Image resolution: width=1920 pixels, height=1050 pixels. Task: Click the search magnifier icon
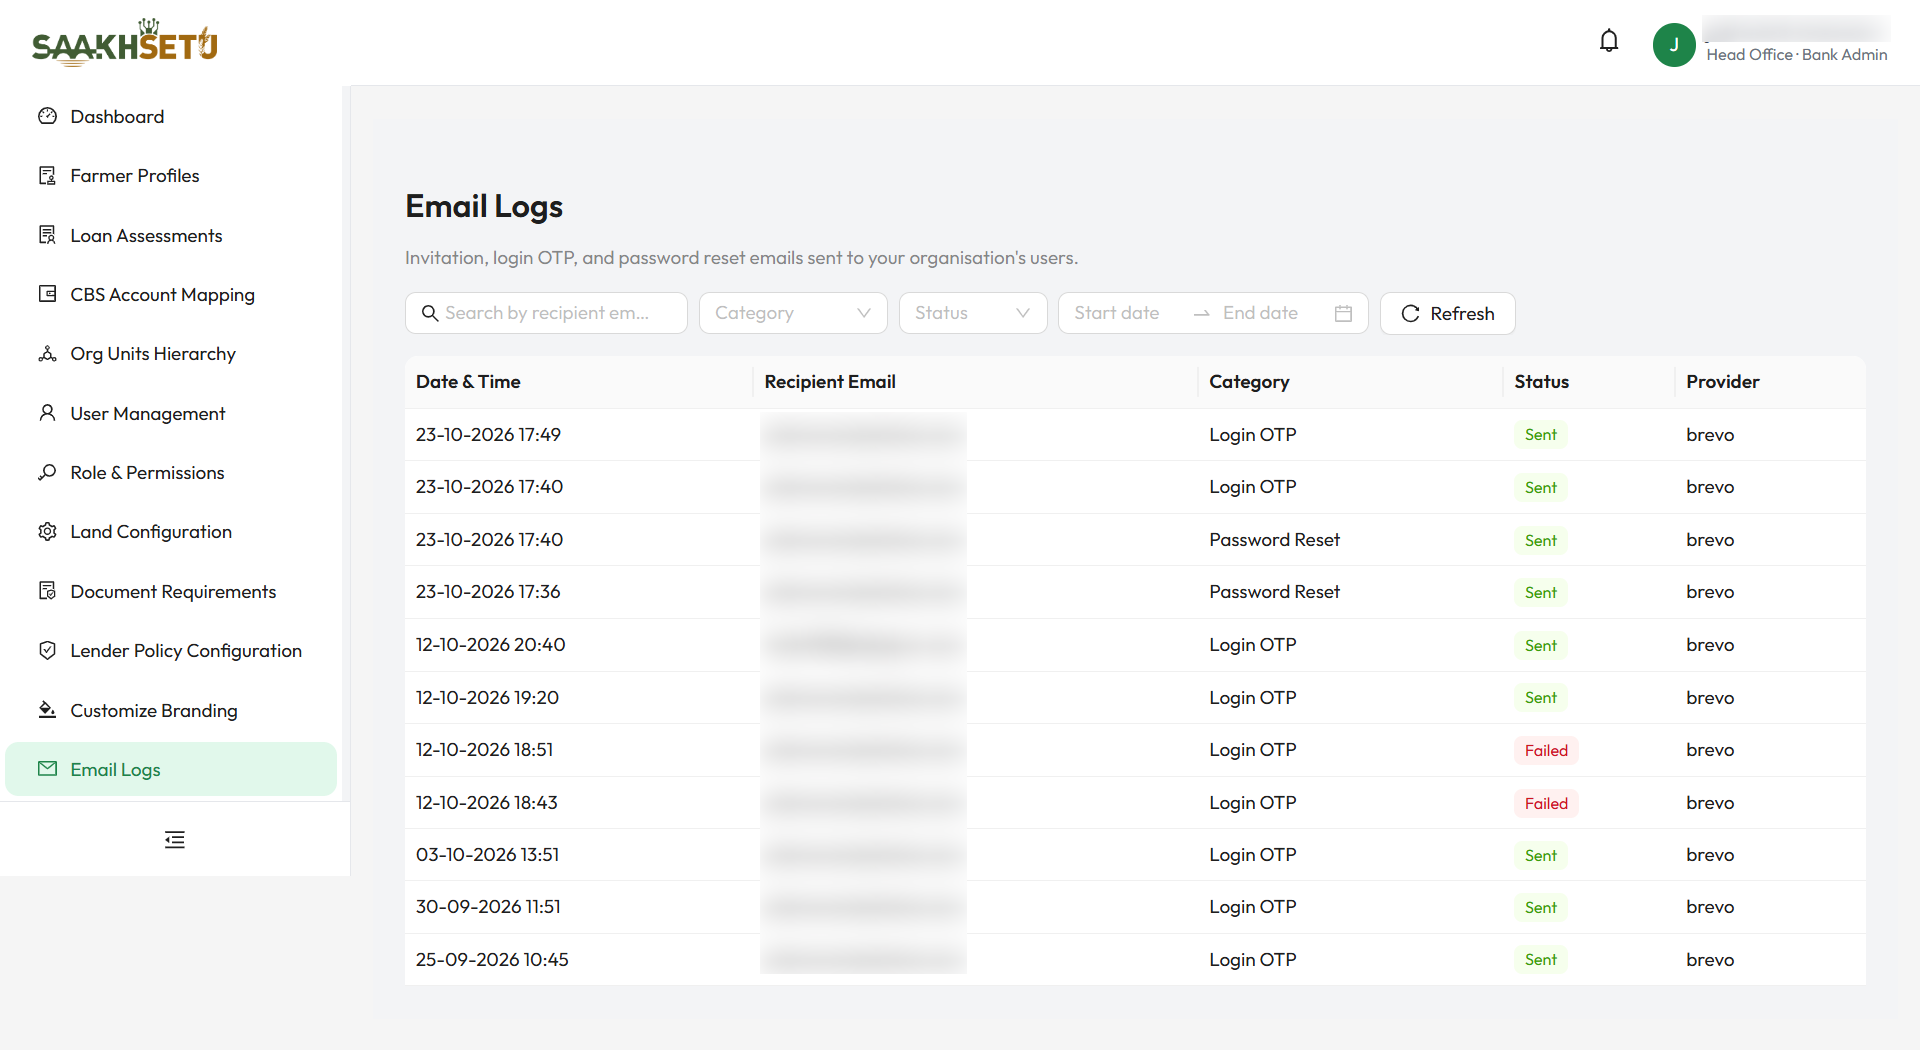[x=430, y=313]
